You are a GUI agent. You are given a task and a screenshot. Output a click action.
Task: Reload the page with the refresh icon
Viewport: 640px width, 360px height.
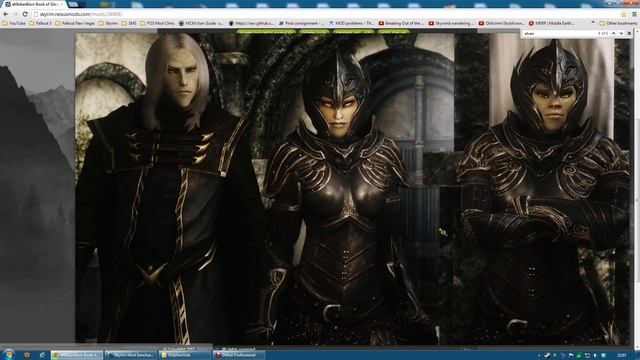(25, 14)
